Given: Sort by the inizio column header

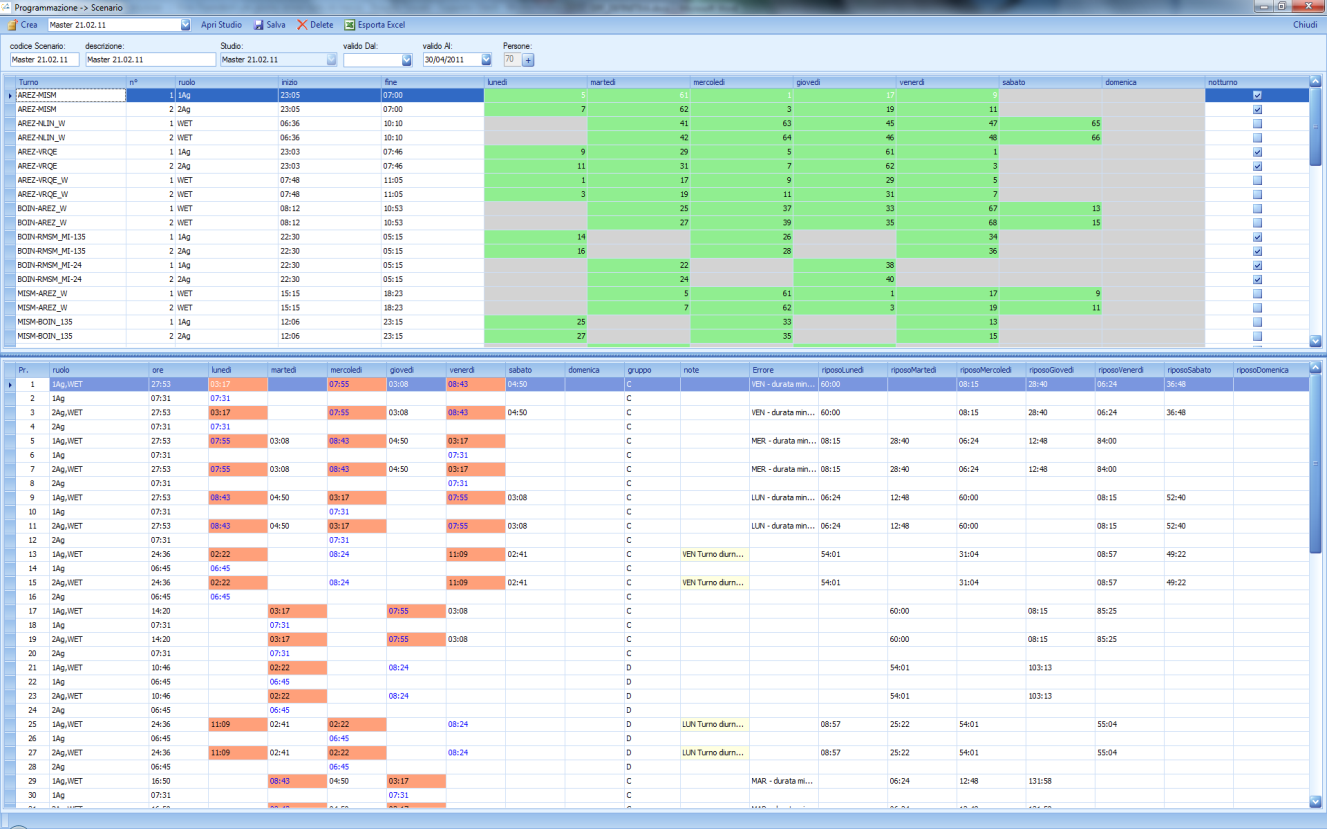Looking at the screenshot, I should coord(330,82).
